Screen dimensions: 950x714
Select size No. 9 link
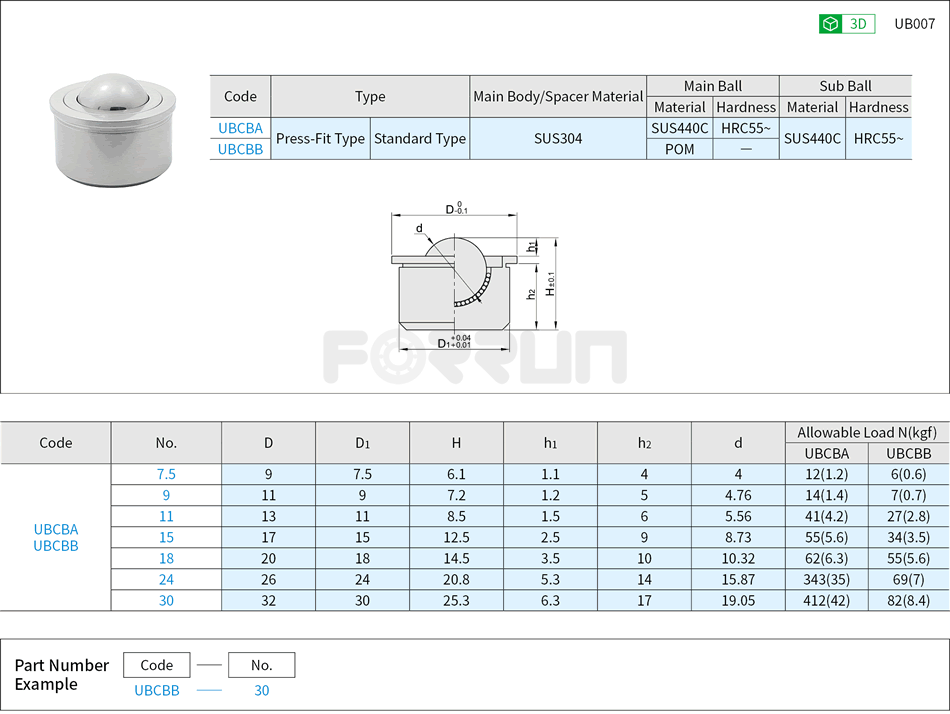coord(166,495)
